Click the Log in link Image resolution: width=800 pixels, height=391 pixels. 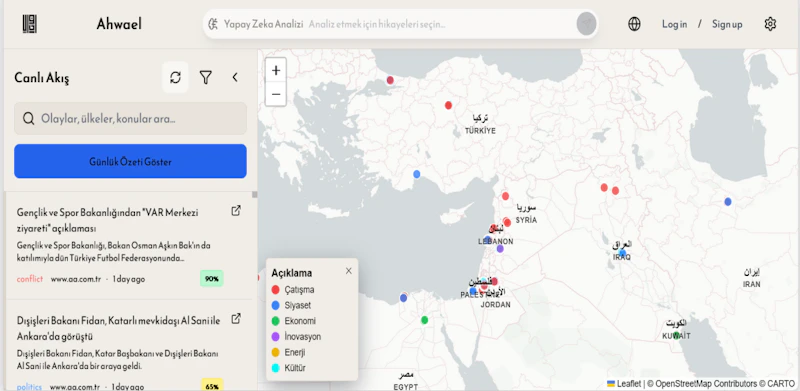point(674,24)
